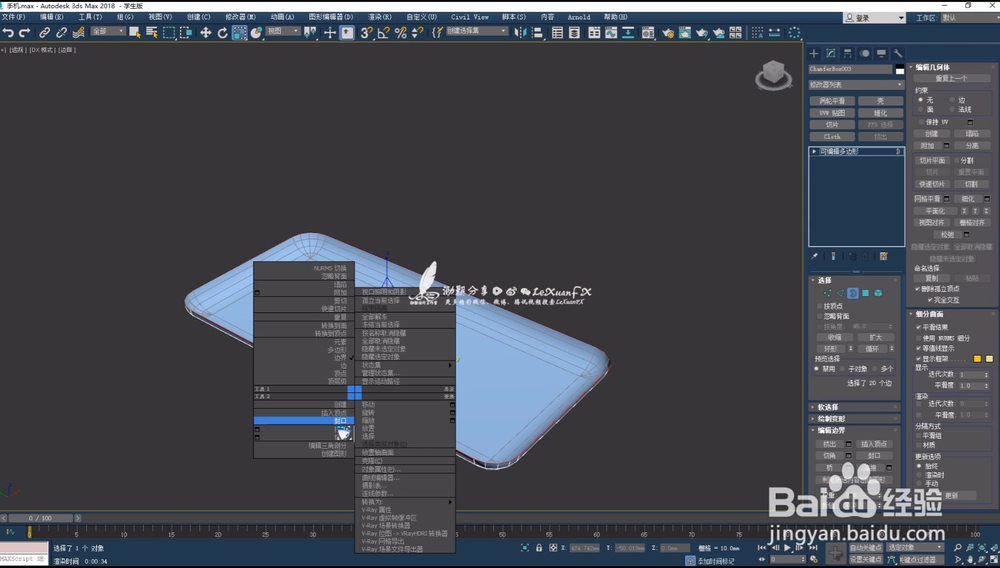Screen dimensions: 1000x568
Task: Activate the Select and Scale tool
Action: pyautogui.click(x=239, y=32)
